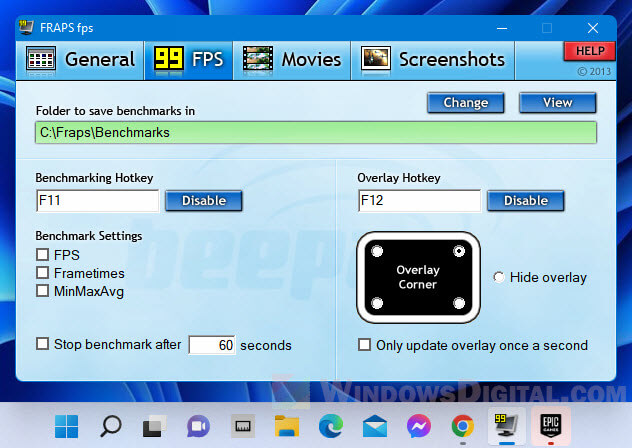632x448 pixels.
Task: Click the Overlay Hotkey F12 field
Action: click(x=419, y=200)
